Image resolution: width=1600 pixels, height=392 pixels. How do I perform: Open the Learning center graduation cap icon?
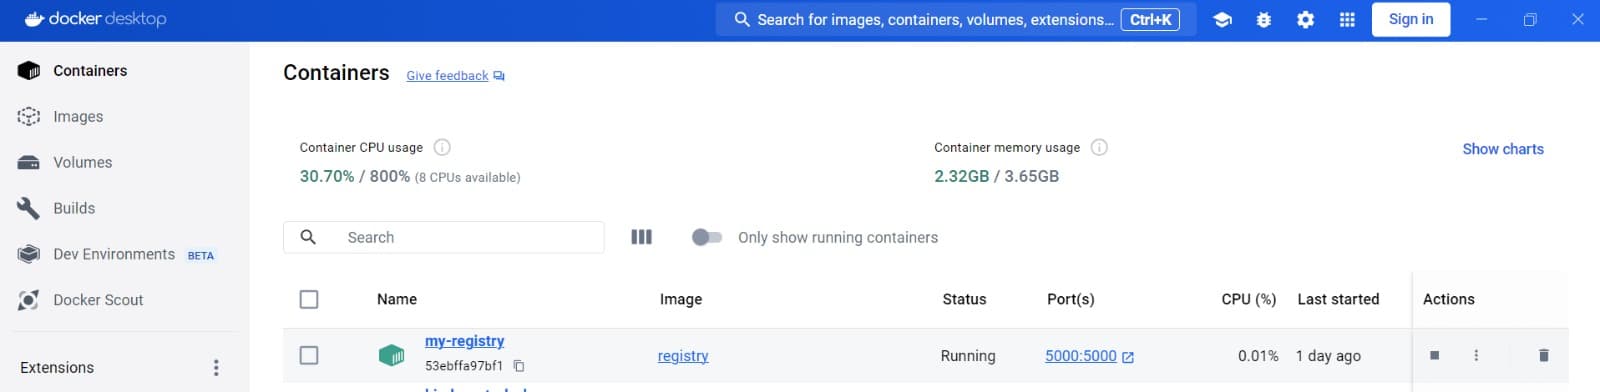pos(1222,20)
